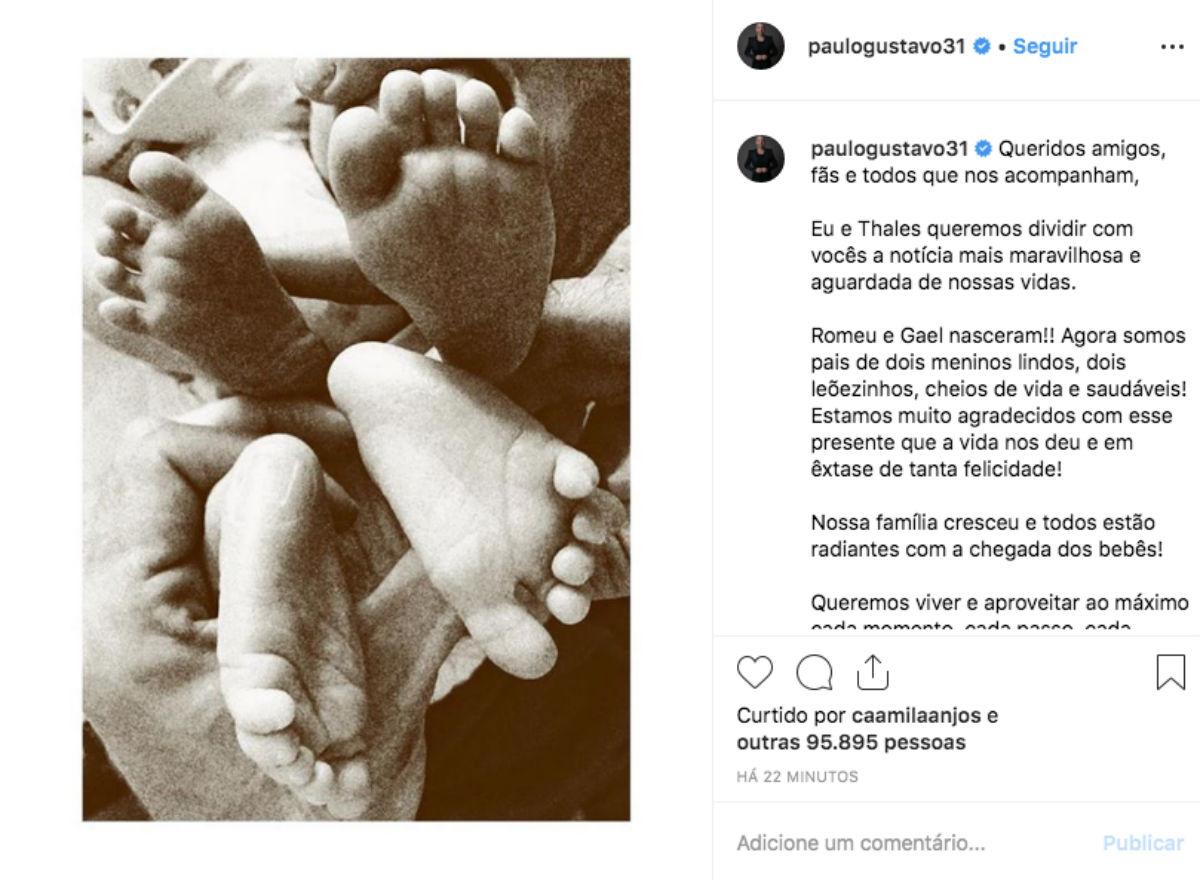Open the three-dot more options menu
The image size is (1200, 880).
1171,47
